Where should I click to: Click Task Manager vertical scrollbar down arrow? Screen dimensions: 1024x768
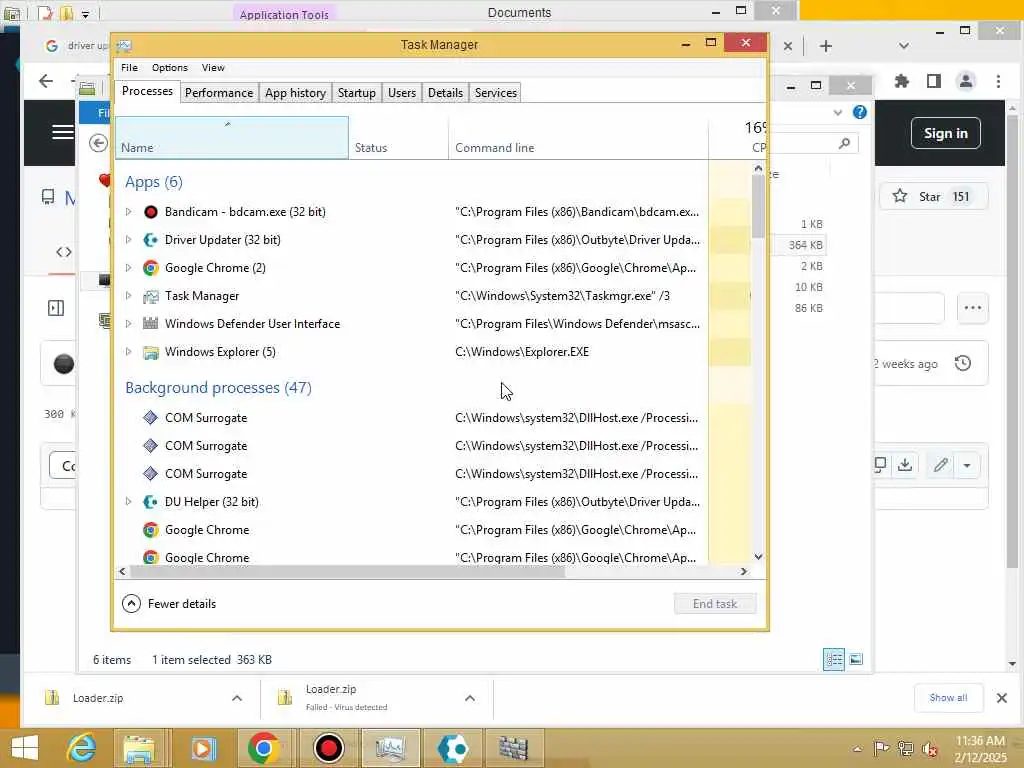[x=758, y=556]
